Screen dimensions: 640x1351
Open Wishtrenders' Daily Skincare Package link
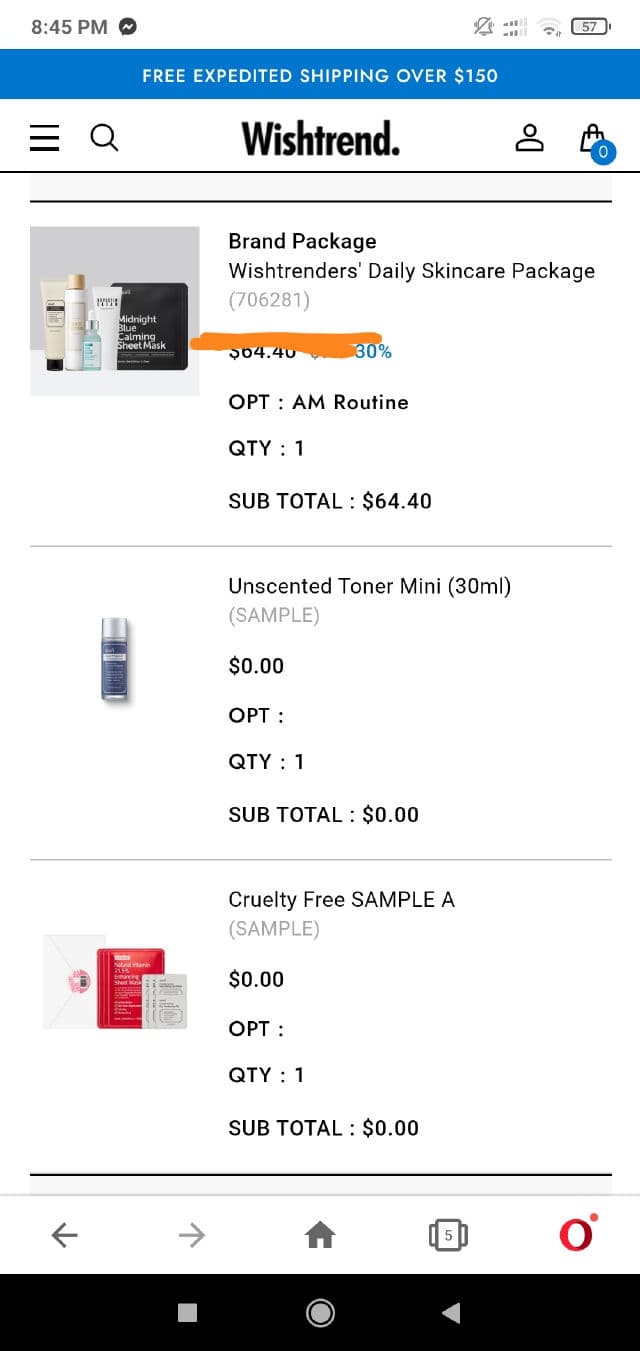[411, 271]
